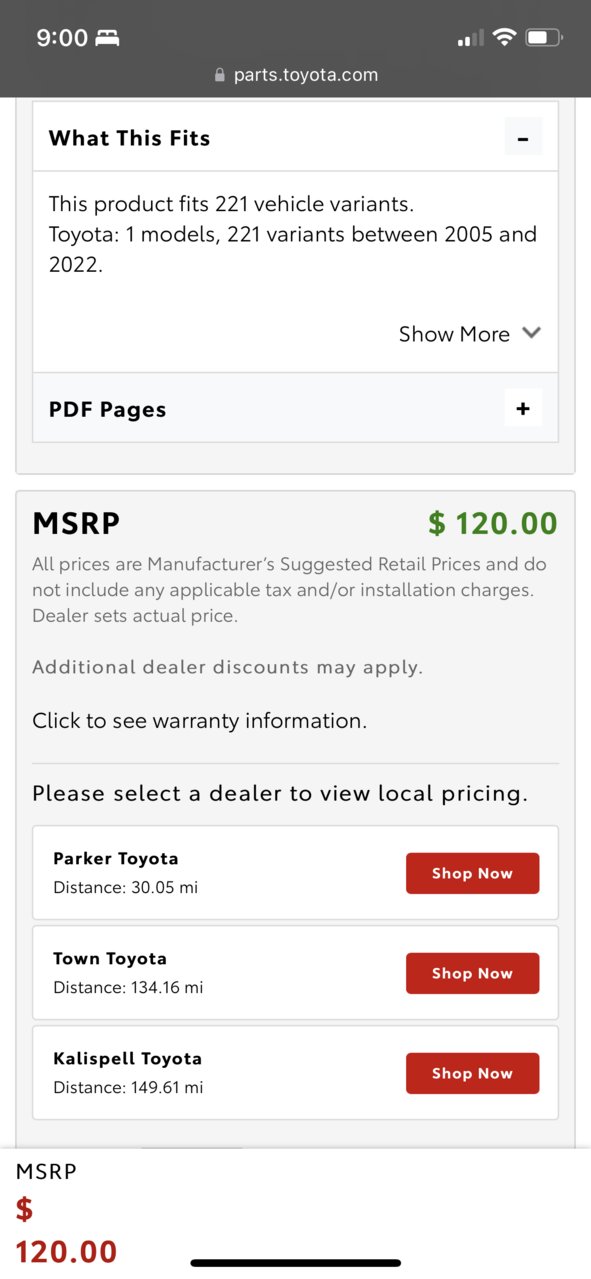Tap the parts.toyota.com address bar
Viewport: 591px width, 1279px height.
[x=296, y=75]
